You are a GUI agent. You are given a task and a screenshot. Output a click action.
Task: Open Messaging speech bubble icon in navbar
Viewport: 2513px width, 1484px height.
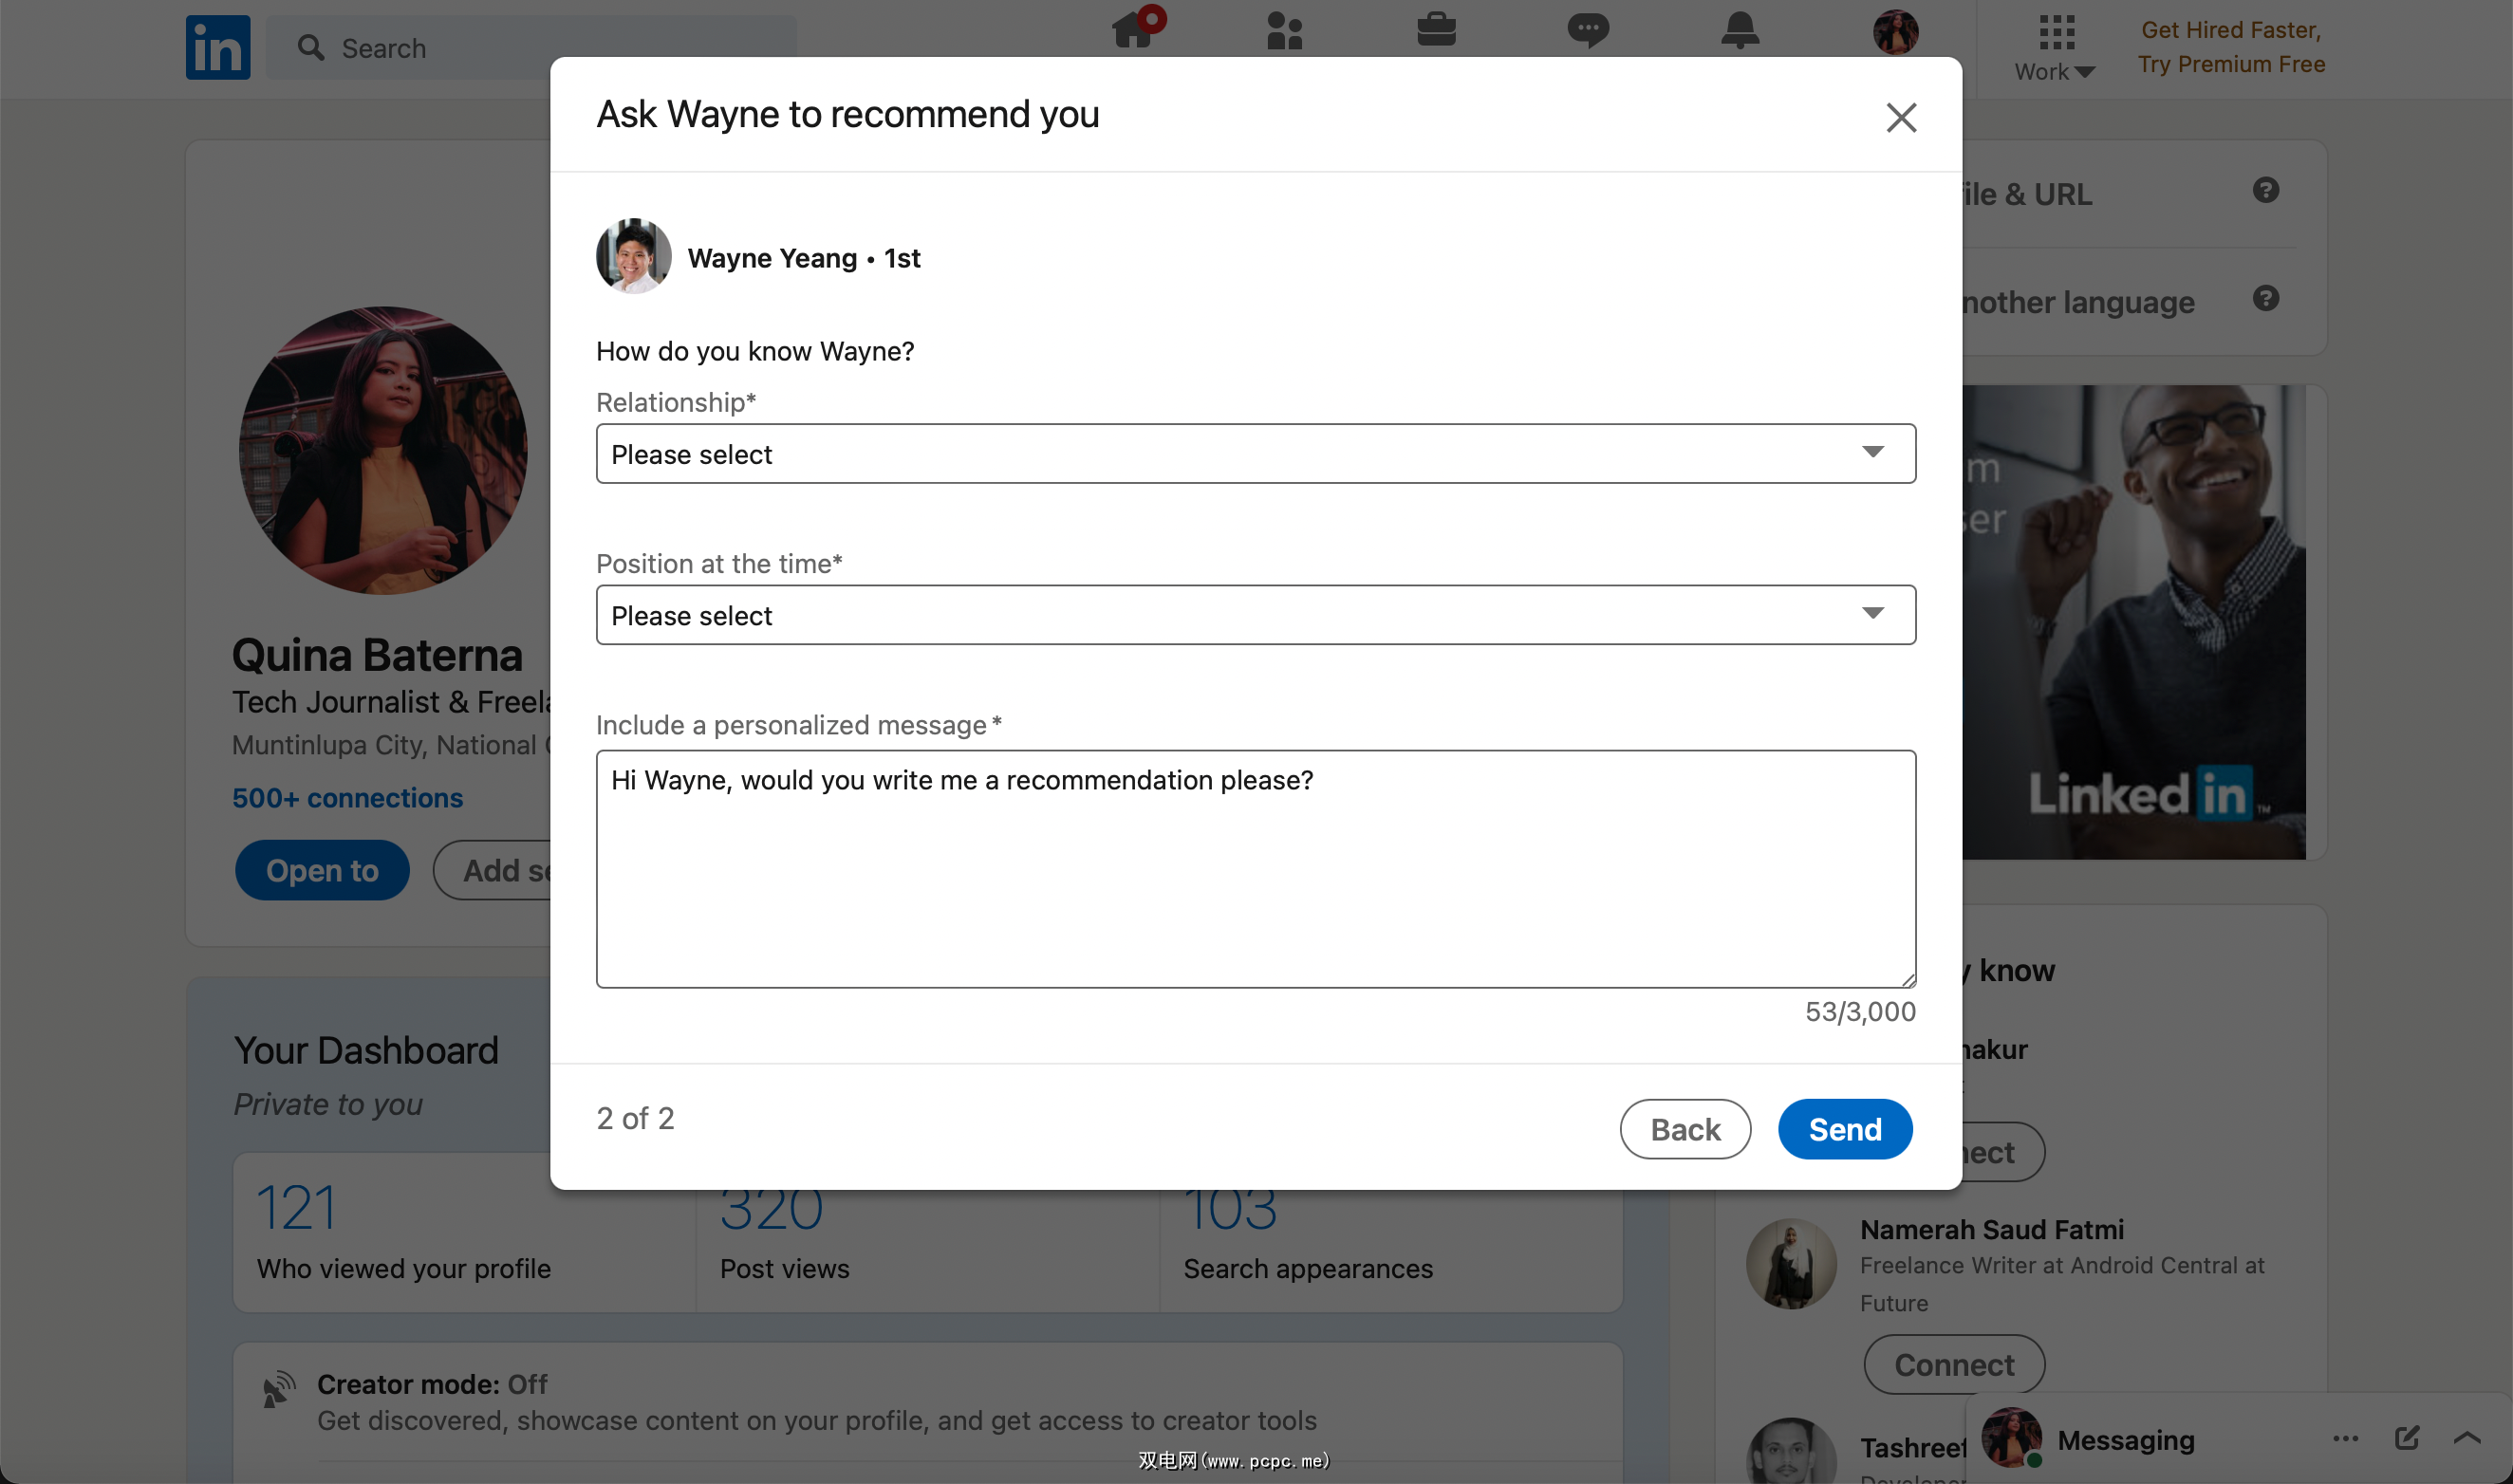pyautogui.click(x=1588, y=30)
